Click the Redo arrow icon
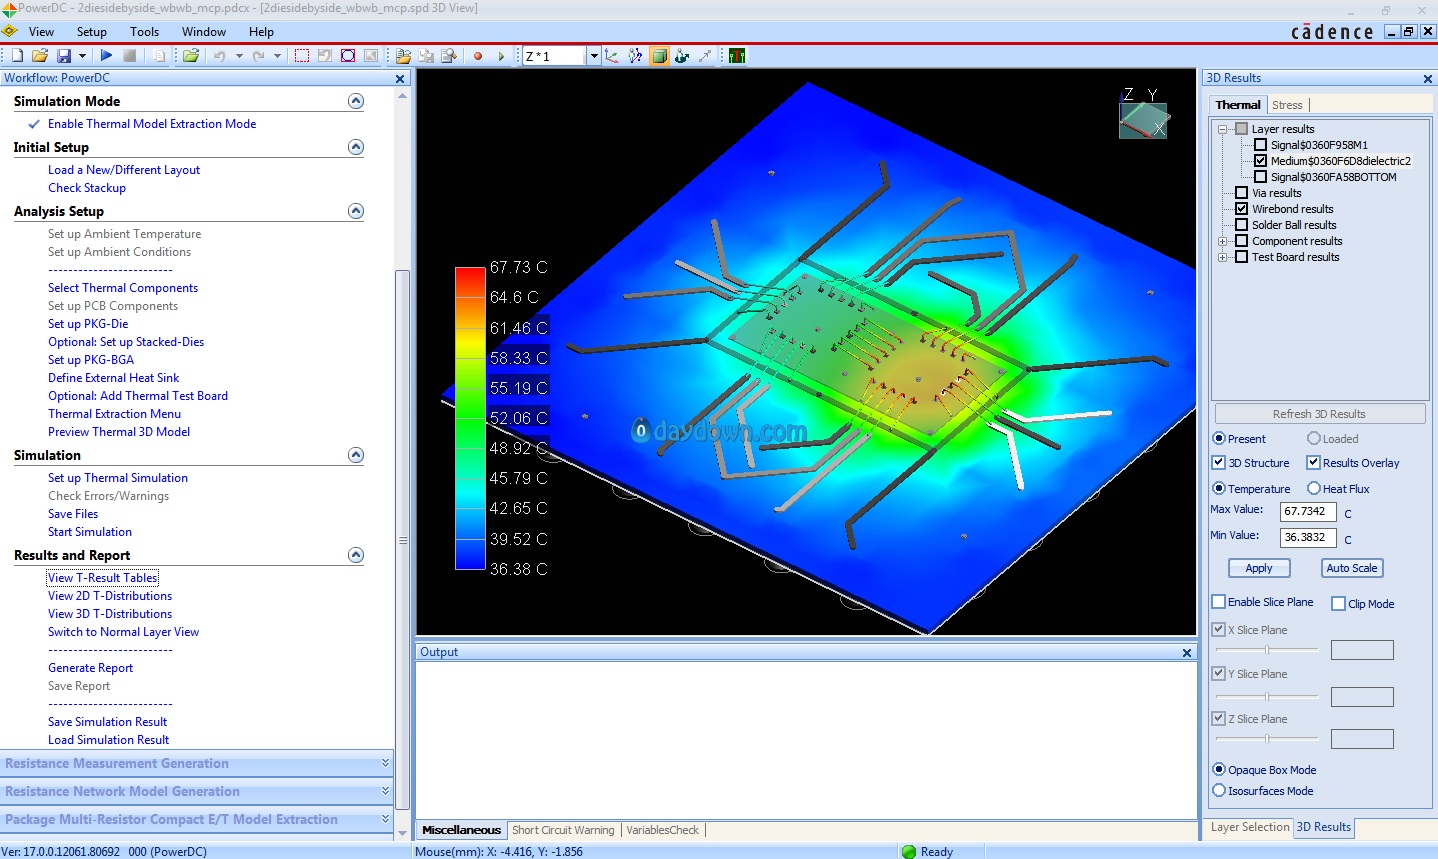The height and width of the screenshot is (859, 1438). (x=258, y=56)
